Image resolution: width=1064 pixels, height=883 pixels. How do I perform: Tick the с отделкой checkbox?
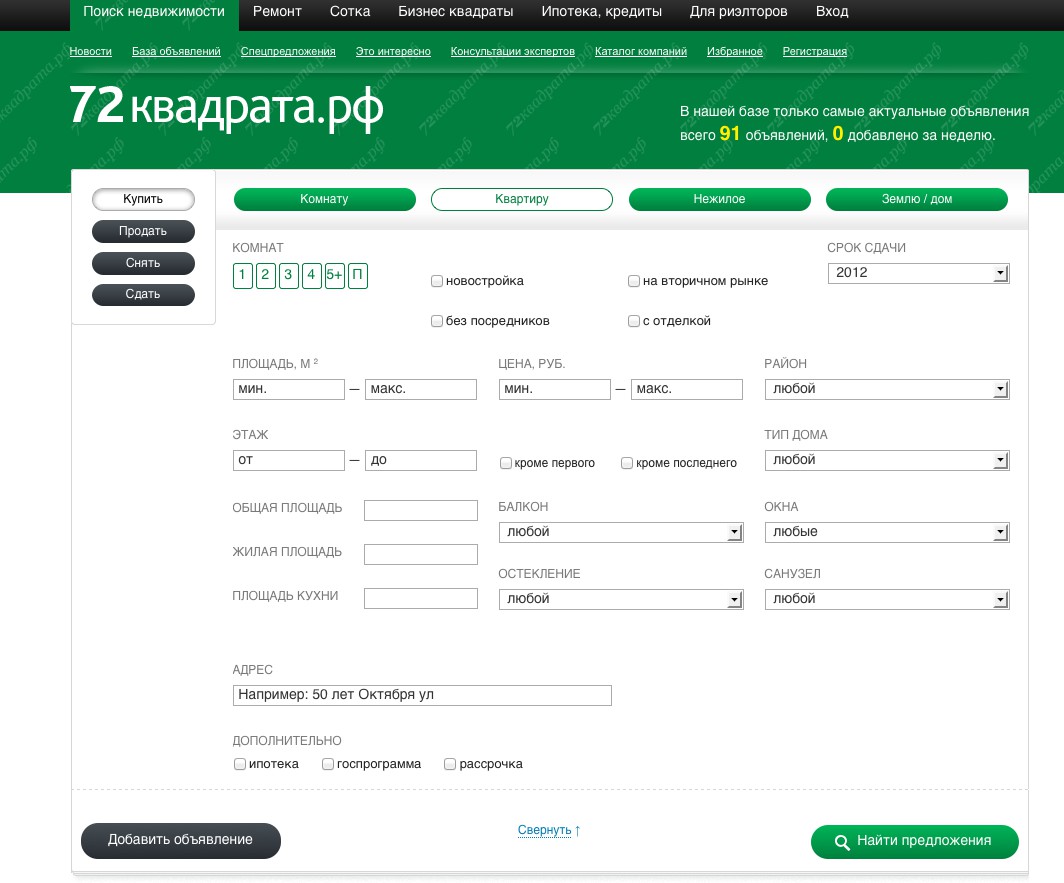pos(634,321)
